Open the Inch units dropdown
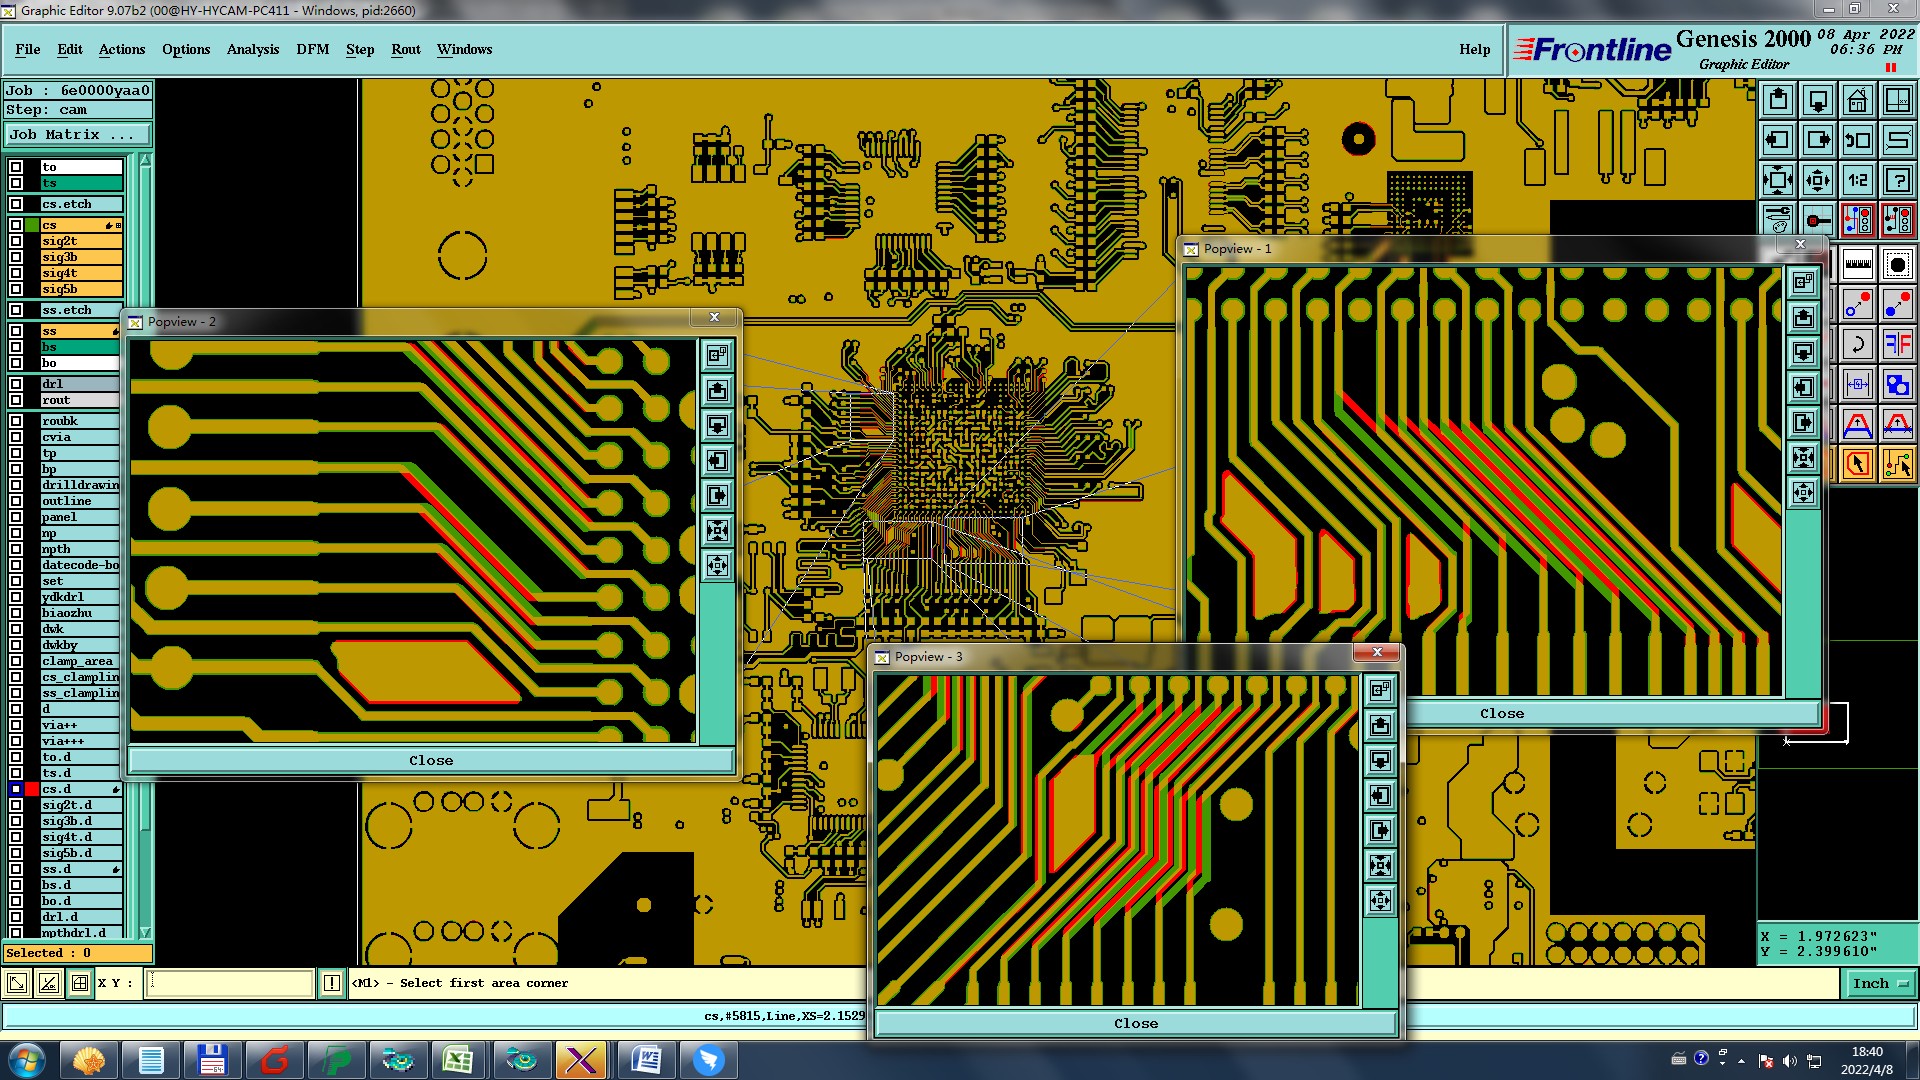1920x1080 pixels. point(1880,984)
